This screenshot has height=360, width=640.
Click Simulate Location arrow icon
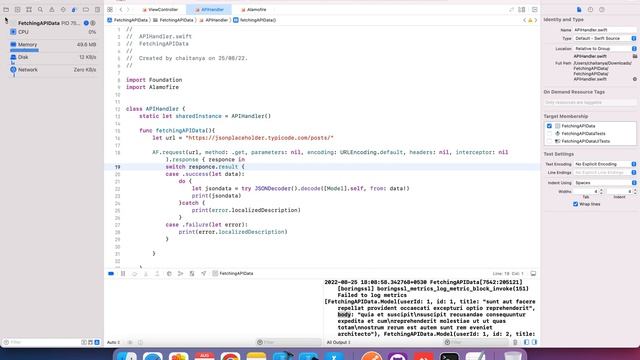(x=203, y=273)
